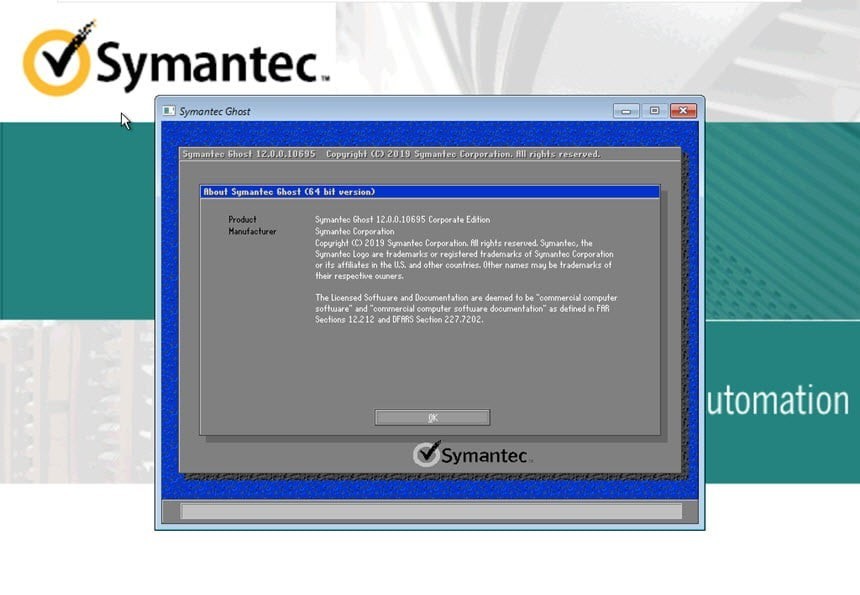
Task: Click the Symantec Ghost title bar text
Action: (216, 111)
